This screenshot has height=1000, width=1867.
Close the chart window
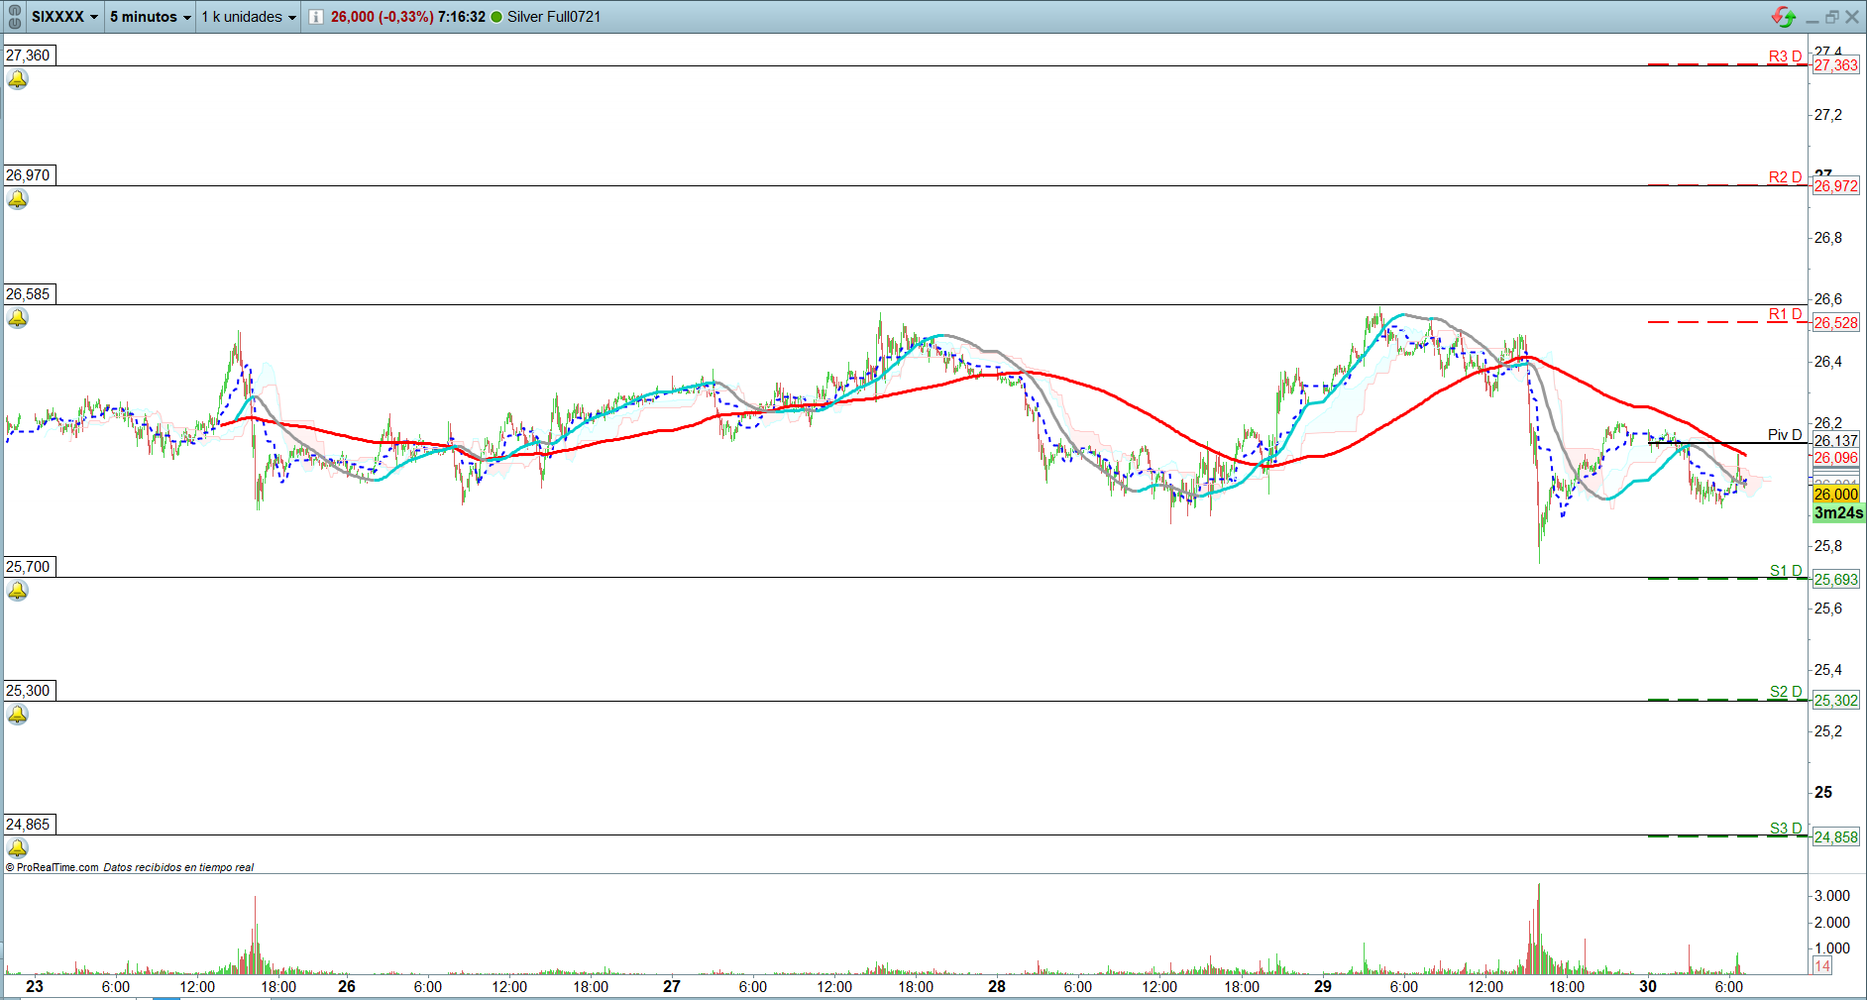coord(1852,17)
